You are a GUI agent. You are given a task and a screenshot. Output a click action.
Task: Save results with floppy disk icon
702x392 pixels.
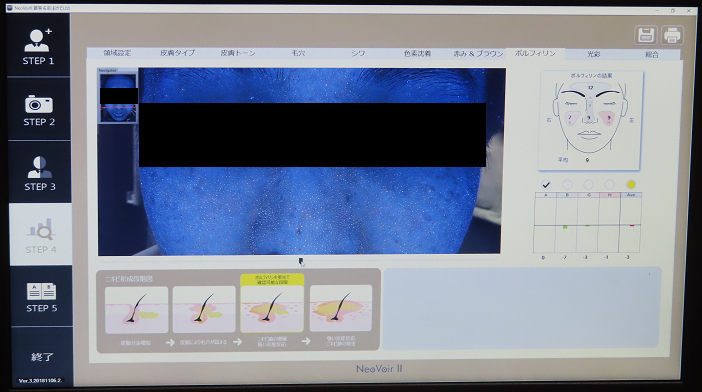point(646,35)
